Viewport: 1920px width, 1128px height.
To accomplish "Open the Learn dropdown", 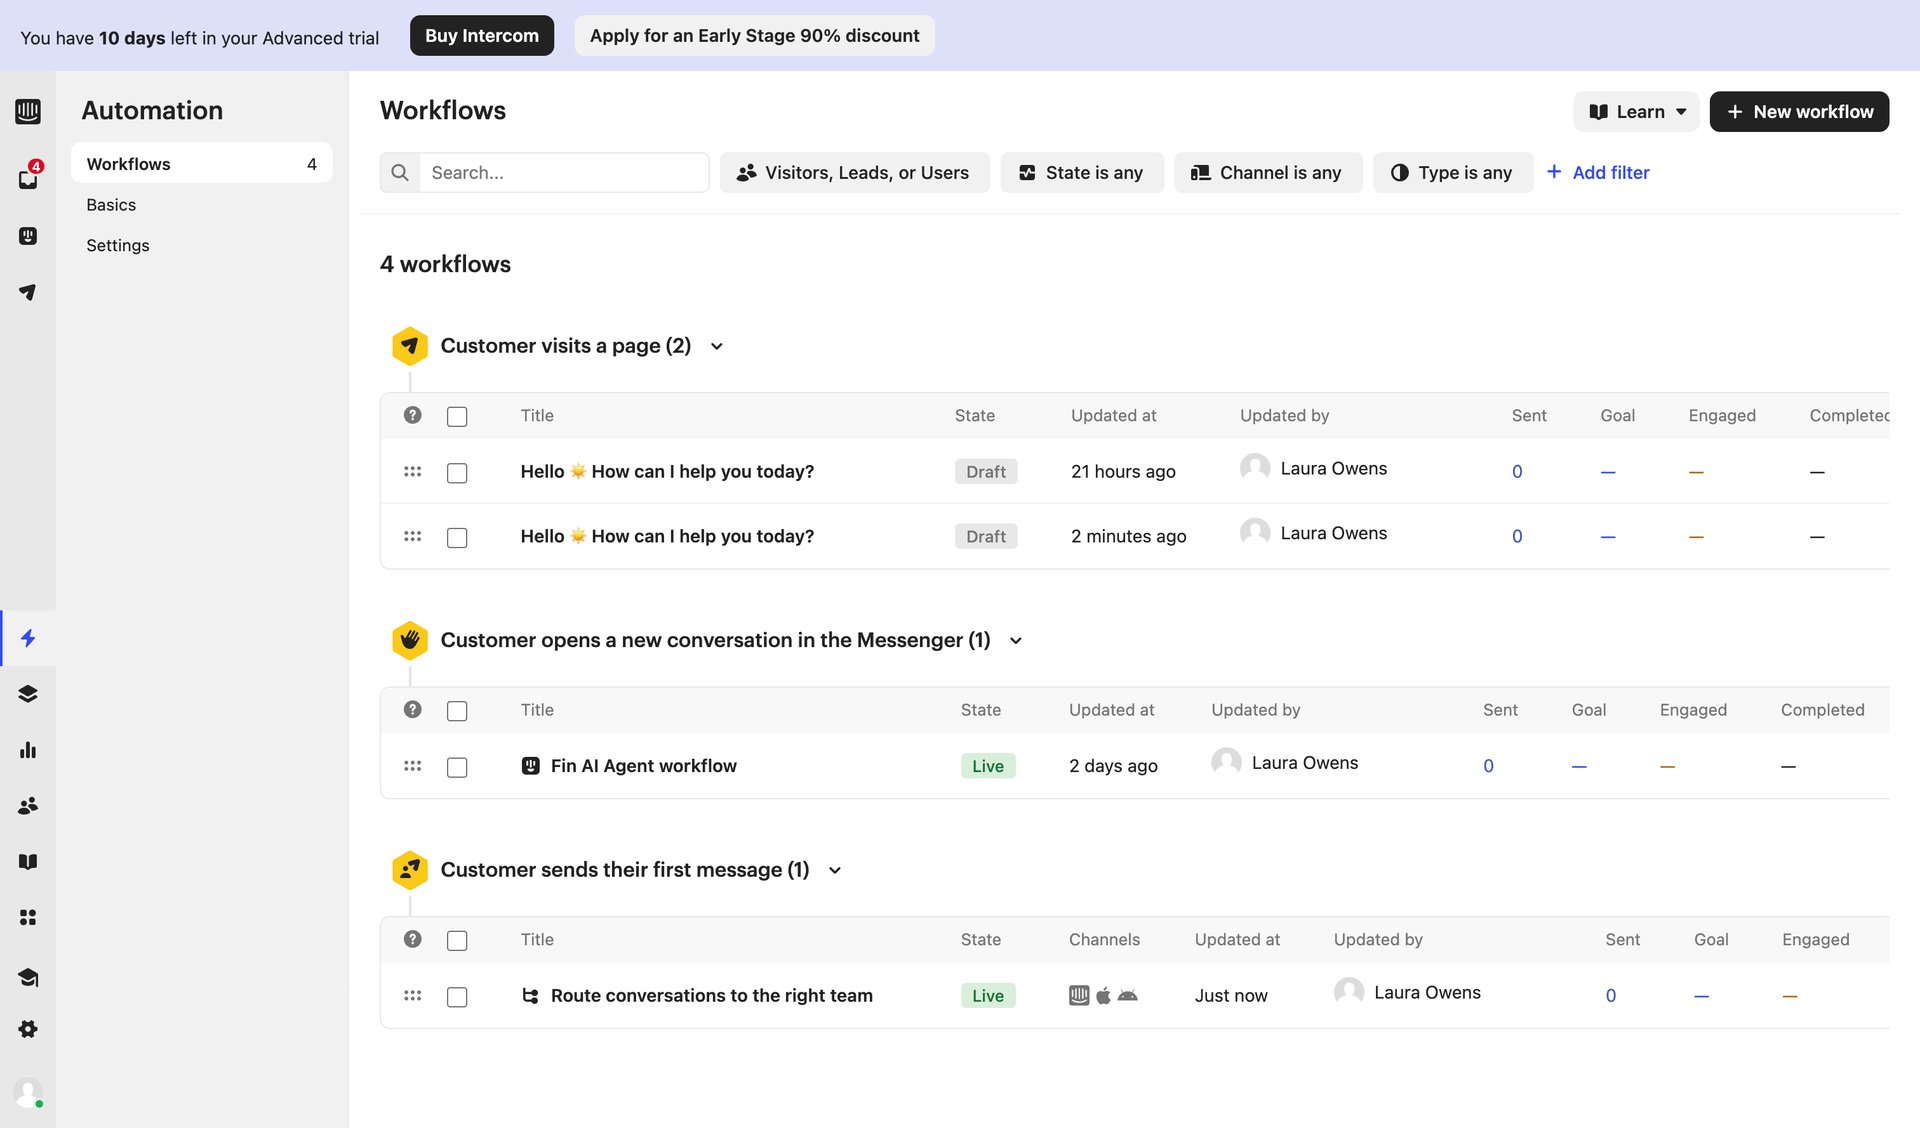I will pyautogui.click(x=1636, y=111).
